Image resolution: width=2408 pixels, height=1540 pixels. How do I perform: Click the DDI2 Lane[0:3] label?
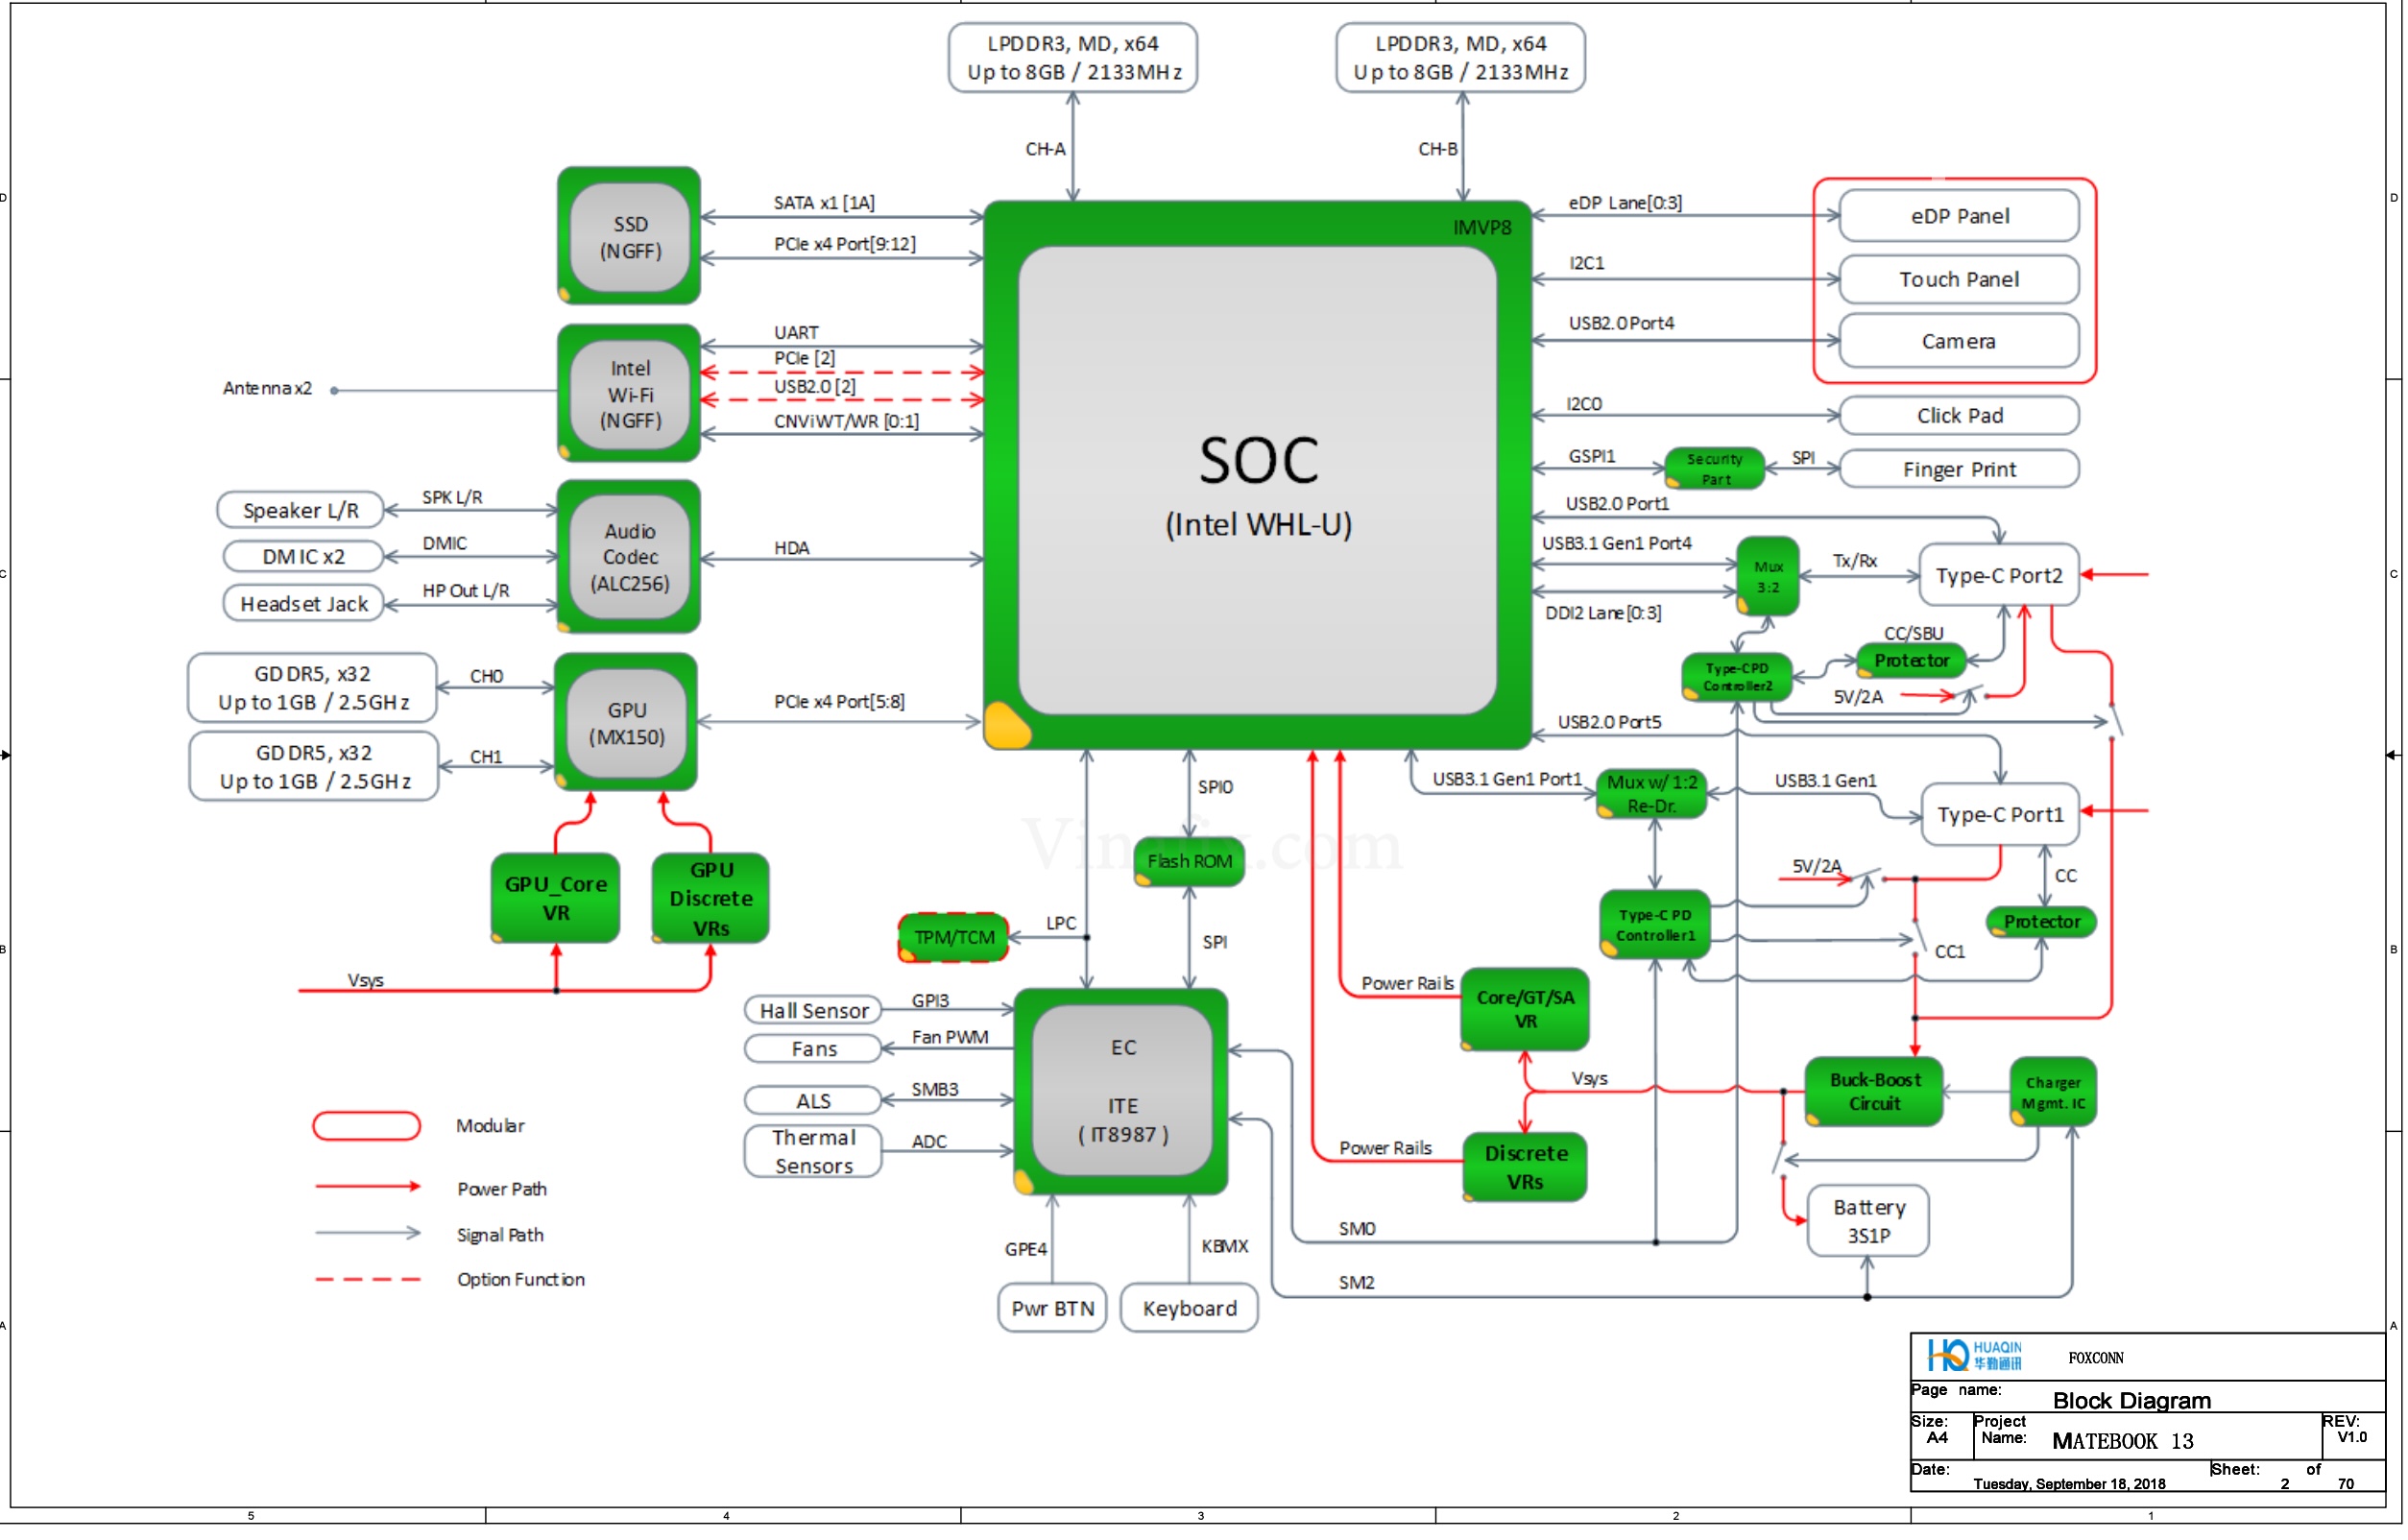click(1603, 613)
